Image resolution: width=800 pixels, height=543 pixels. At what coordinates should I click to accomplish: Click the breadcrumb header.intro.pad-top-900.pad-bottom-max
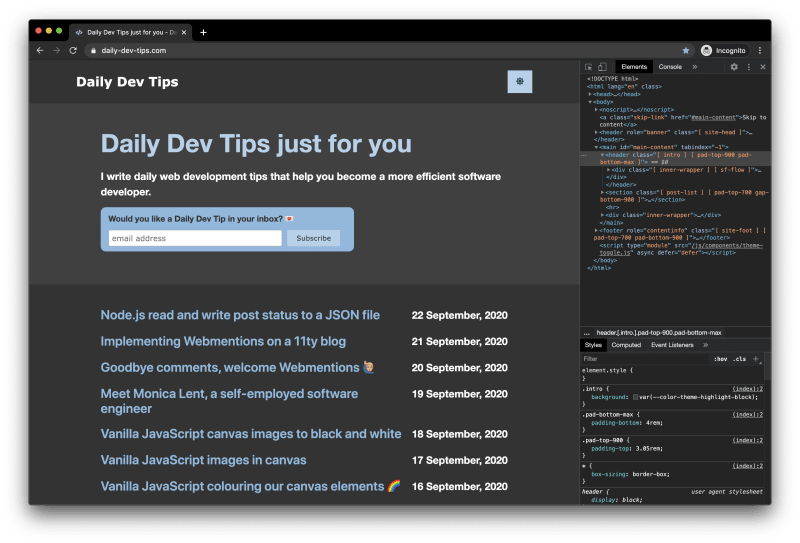coord(659,332)
